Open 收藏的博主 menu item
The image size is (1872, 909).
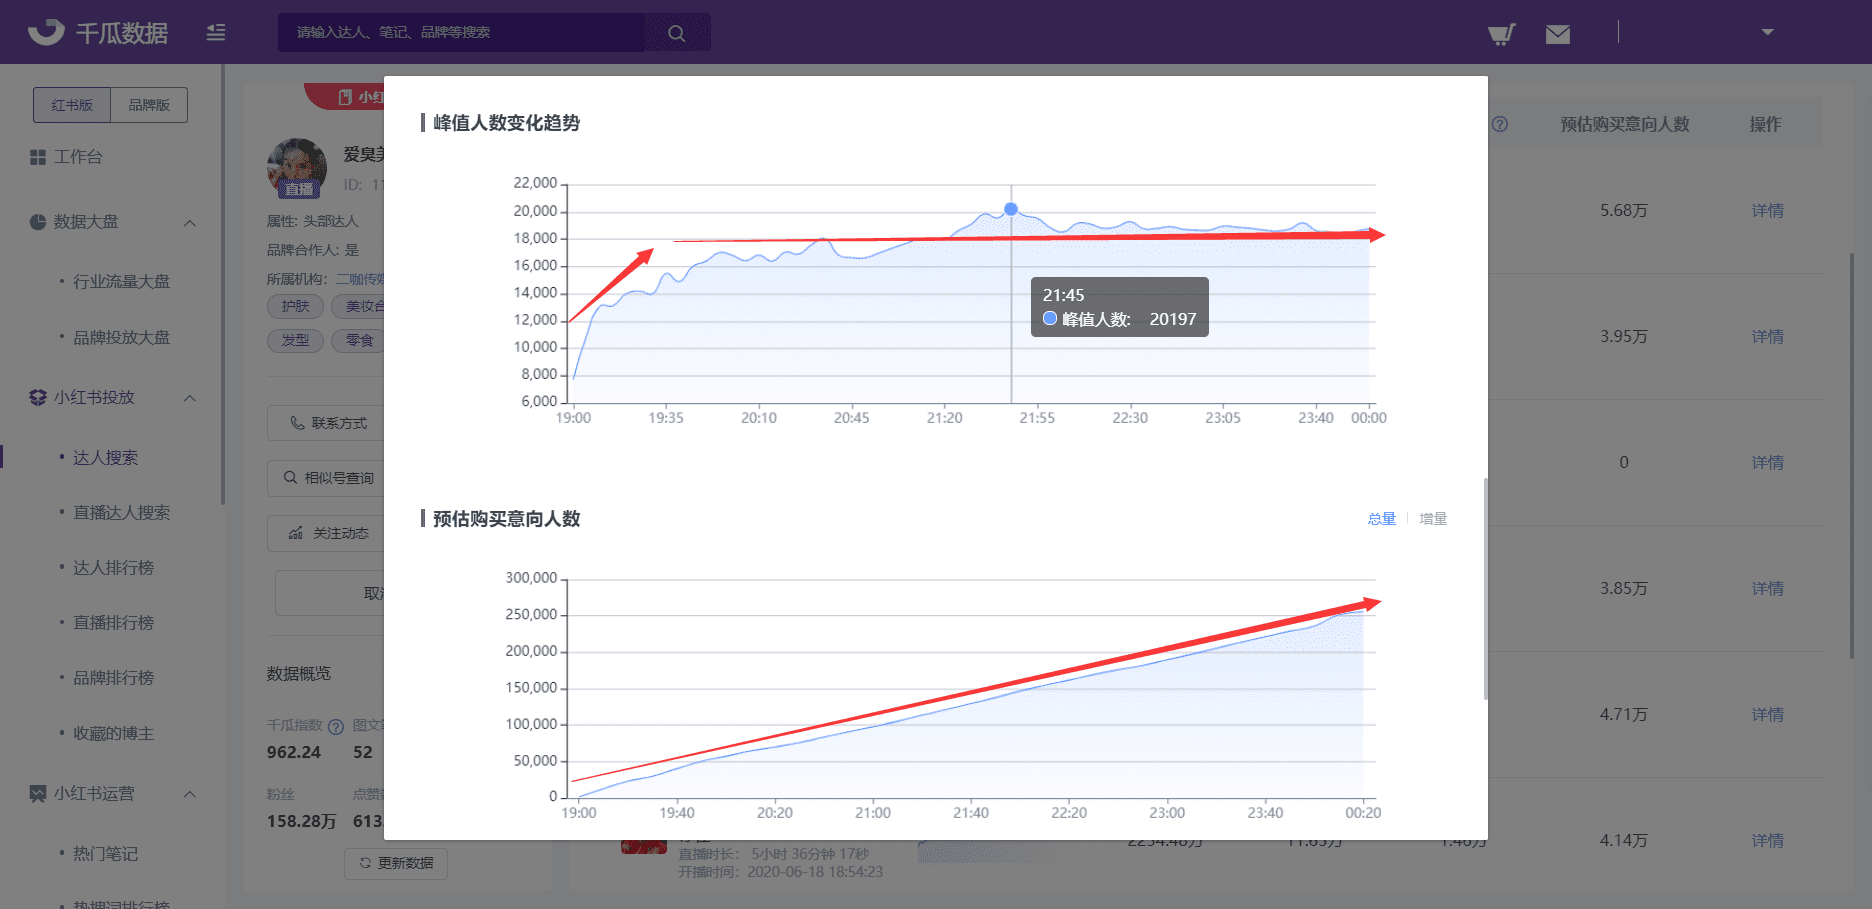(x=113, y=734)
